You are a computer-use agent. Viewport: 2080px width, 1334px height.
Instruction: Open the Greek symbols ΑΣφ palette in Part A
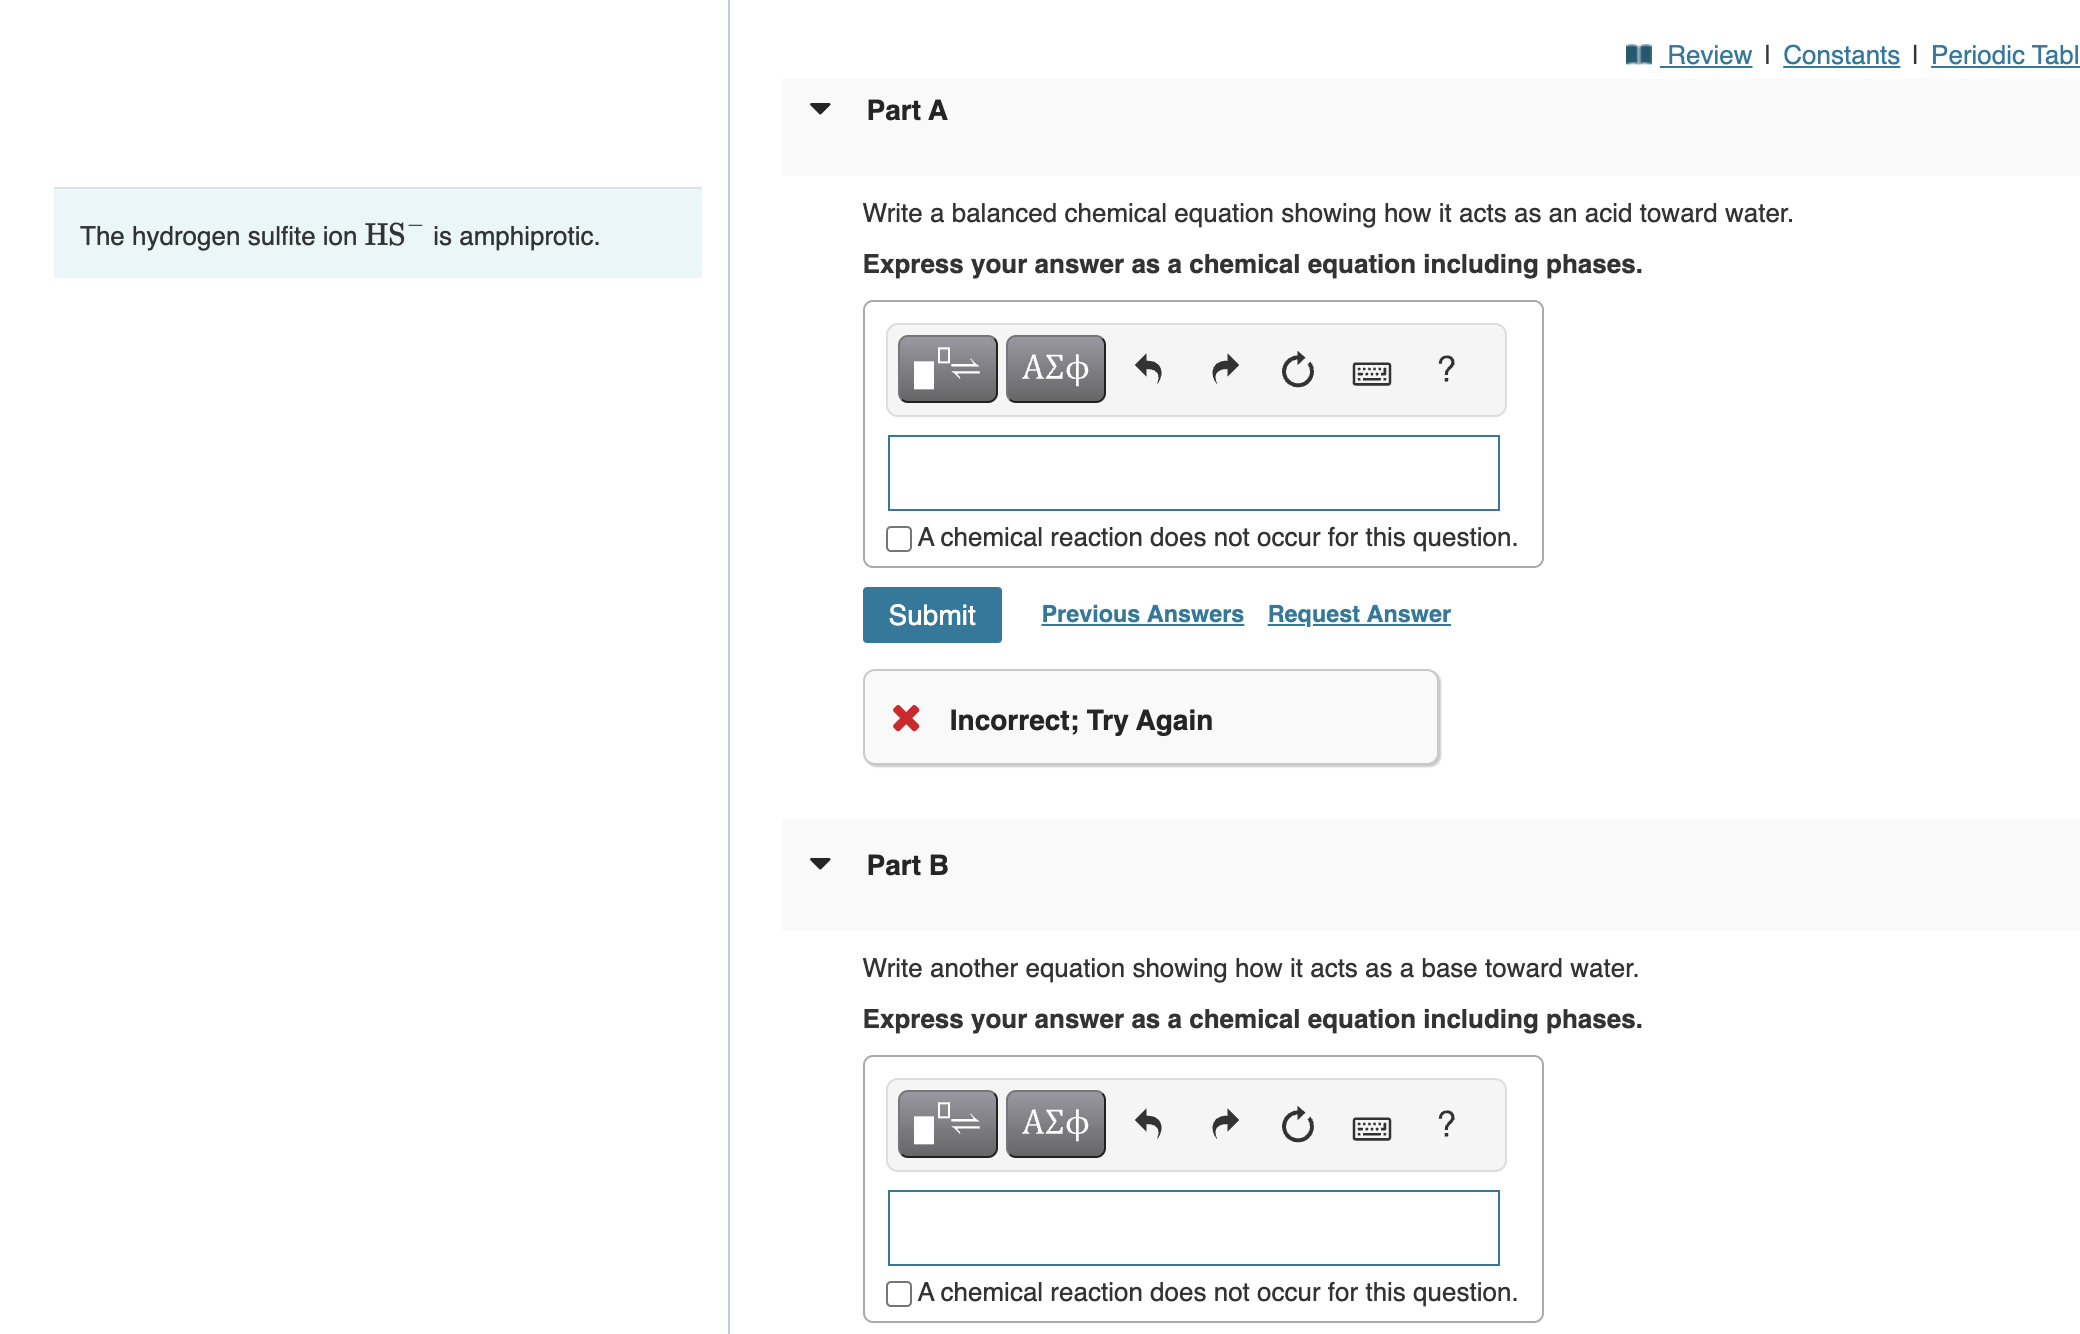point(1054,368)
